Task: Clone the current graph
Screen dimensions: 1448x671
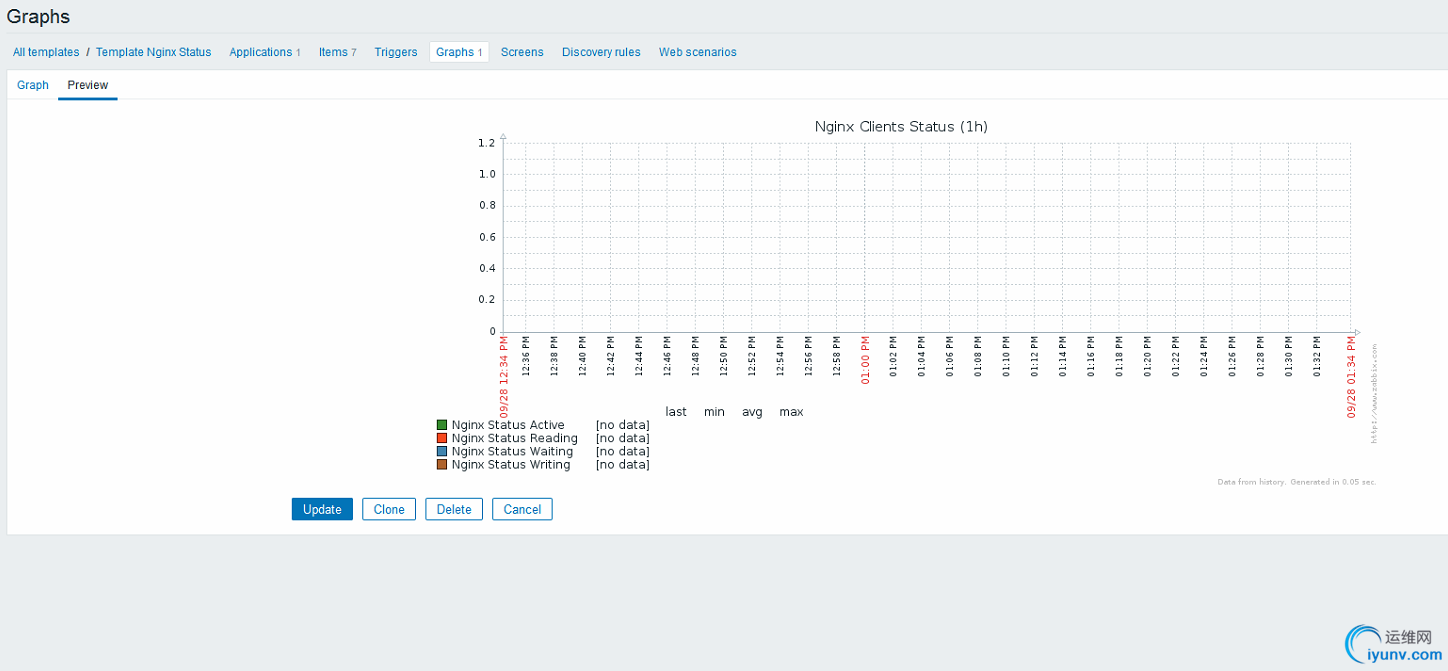Action: (x=389, y=509)
